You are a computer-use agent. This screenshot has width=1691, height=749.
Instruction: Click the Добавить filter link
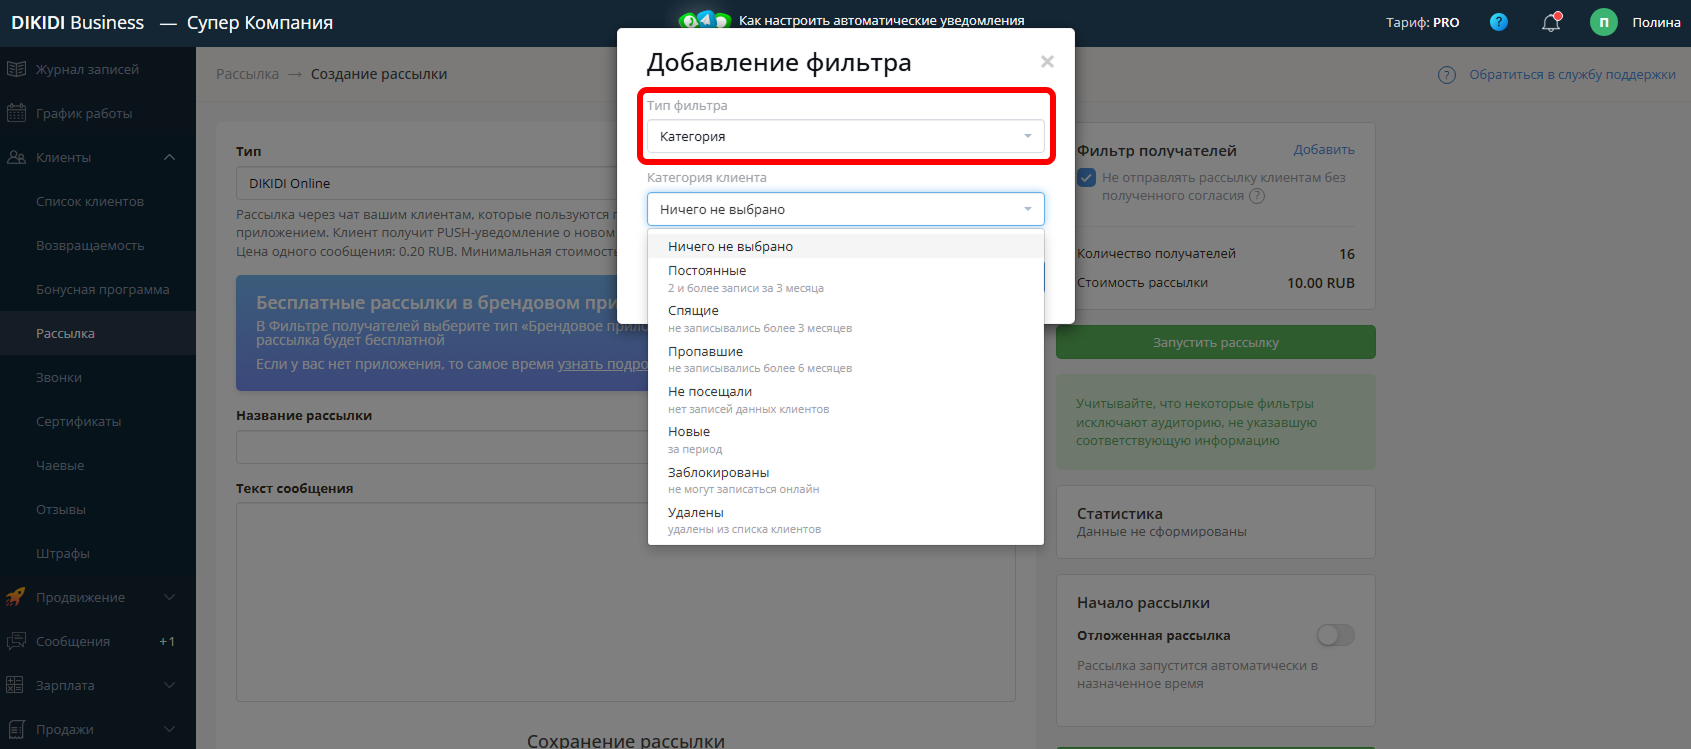pos(1323,150)
